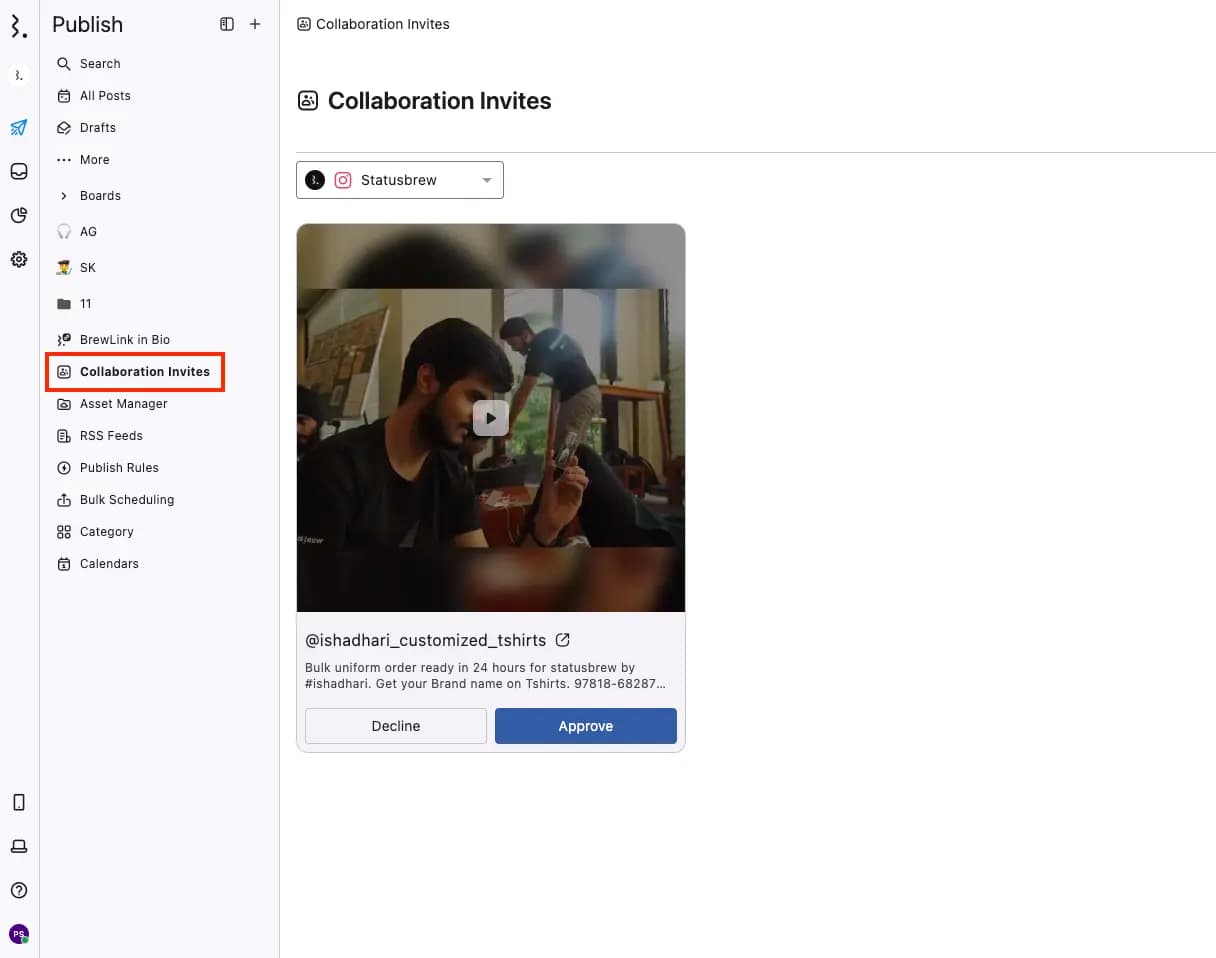Select Collaboration Invites in the sidebar
The width and height of the screenshot is (1216, 958).
(x=135, y=372)
